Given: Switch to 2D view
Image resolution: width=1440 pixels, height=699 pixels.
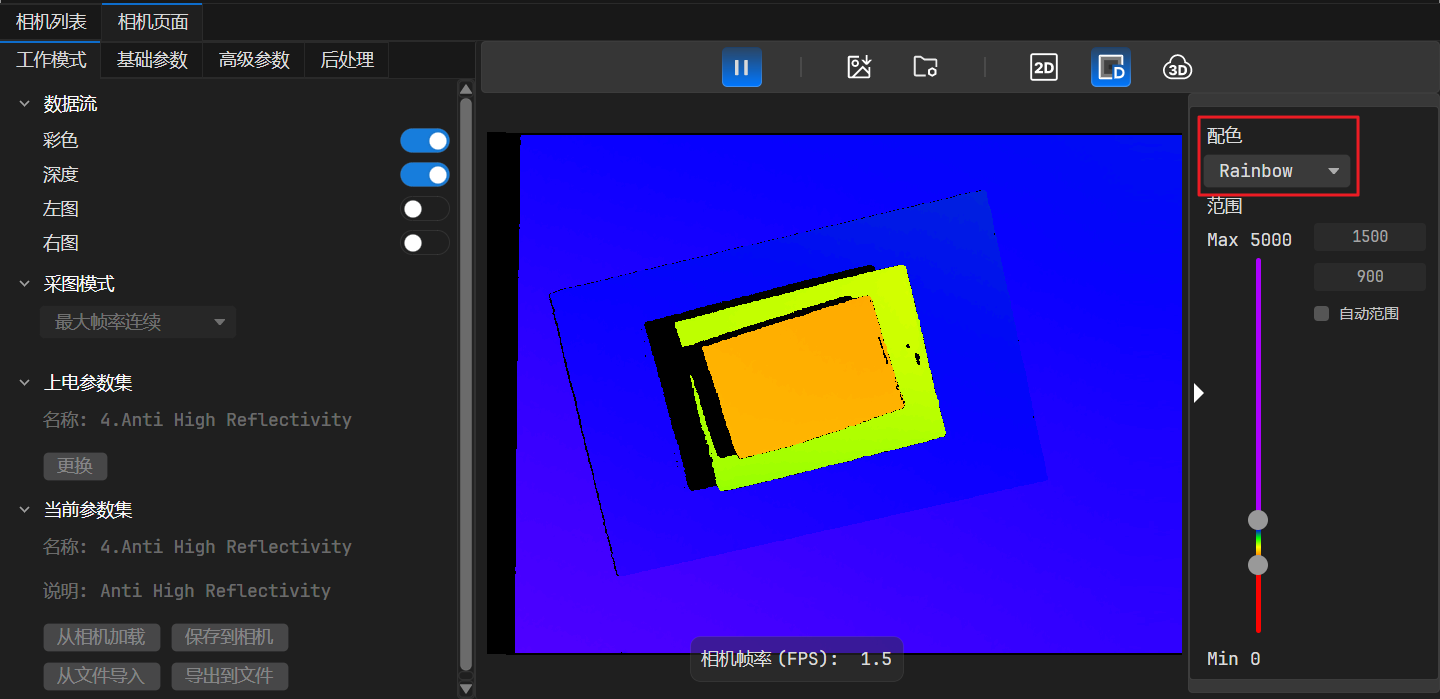Looking at the screenshot, I should 1043,68.
